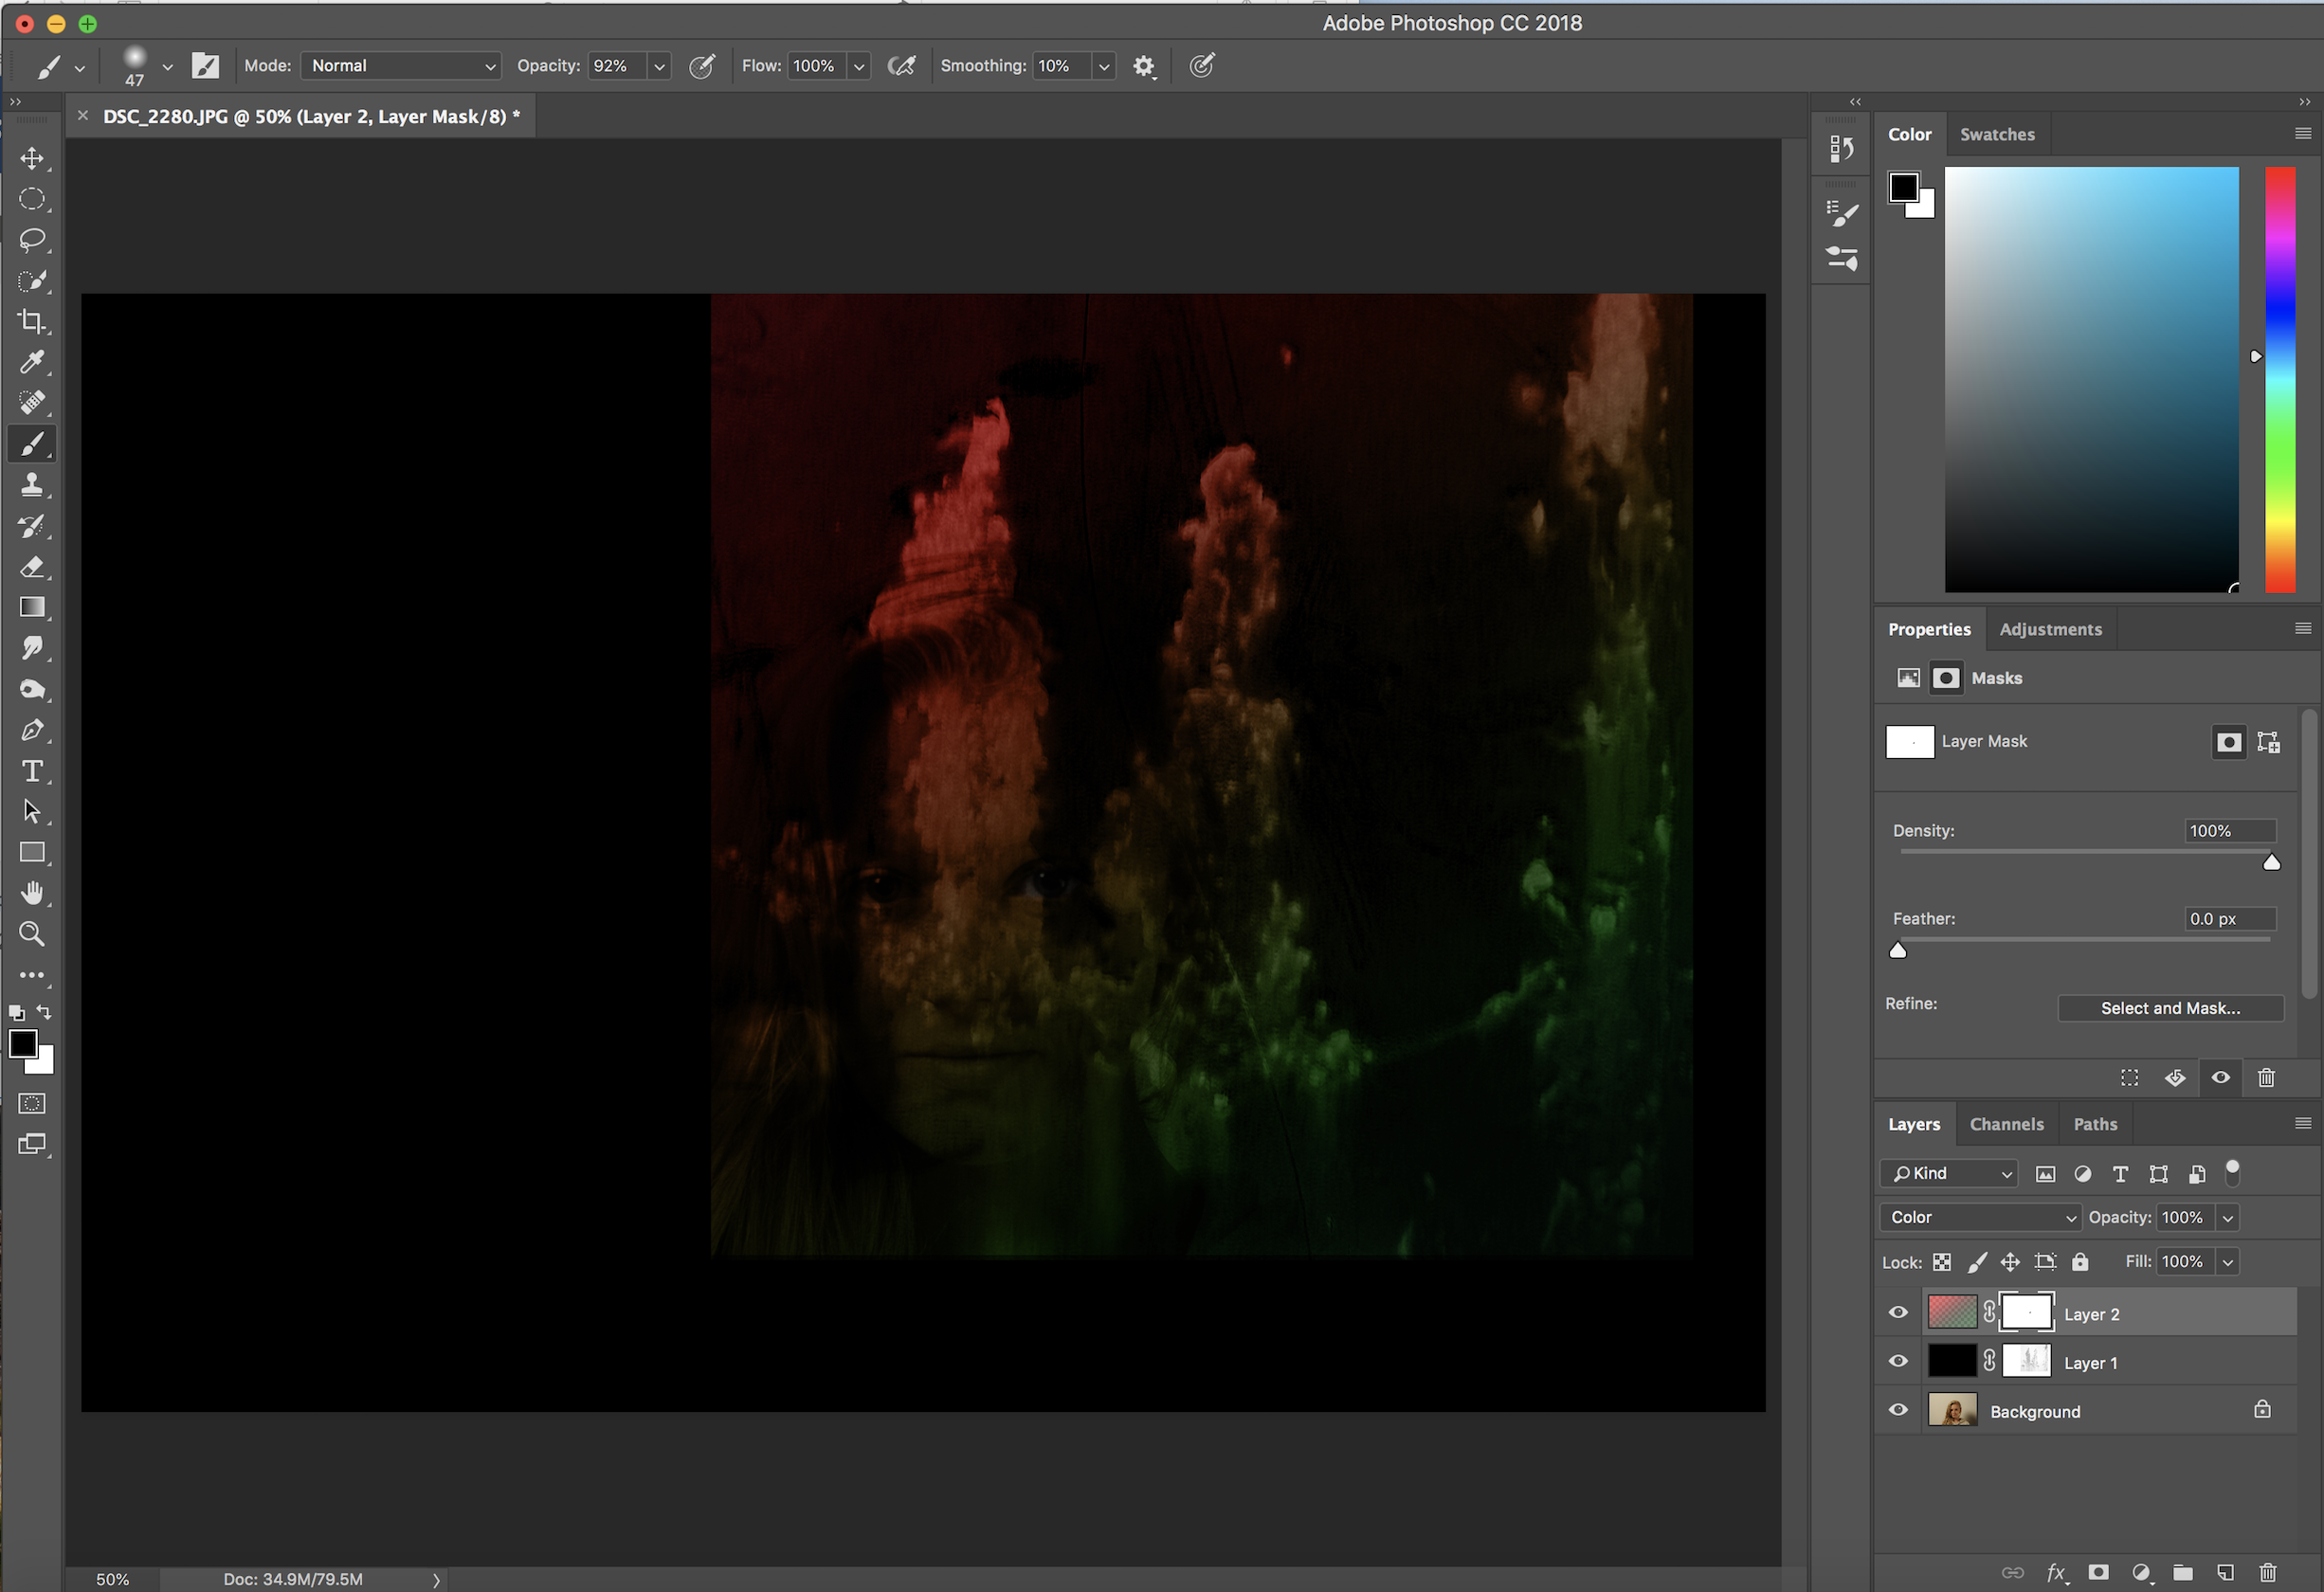Add a new layer mask from the Layers footer
Image resolution: width=2324 pixels, height=1592 pixels.
tap(2098, 1572)
